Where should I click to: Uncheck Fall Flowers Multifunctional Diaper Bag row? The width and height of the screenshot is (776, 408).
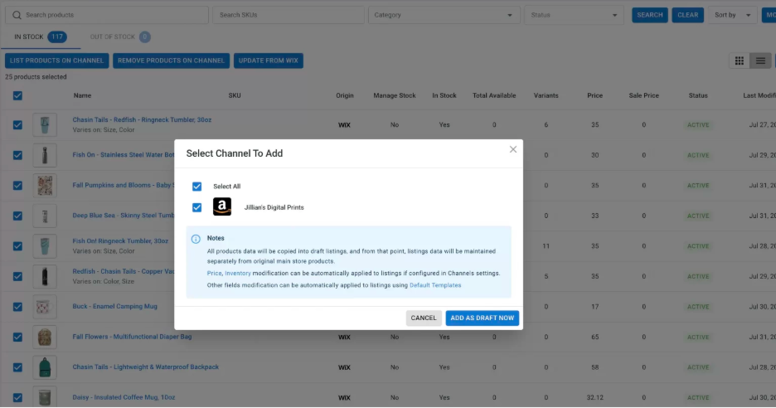pos(17,337)
